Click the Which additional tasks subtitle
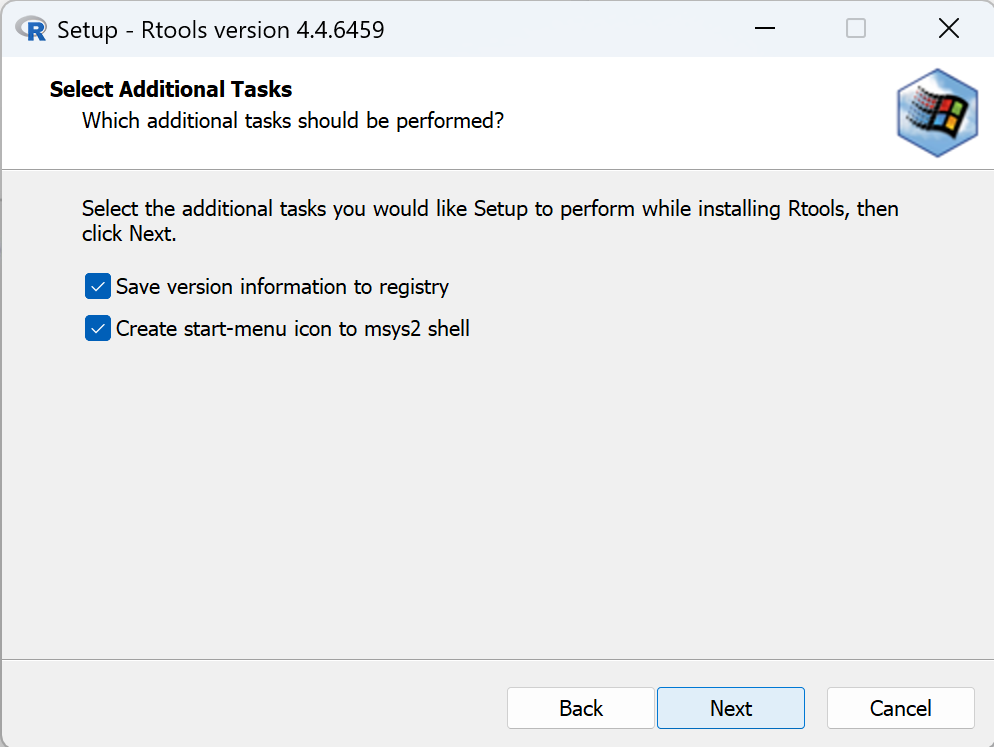This screenshot has width=994, height=747. point(293,120)
